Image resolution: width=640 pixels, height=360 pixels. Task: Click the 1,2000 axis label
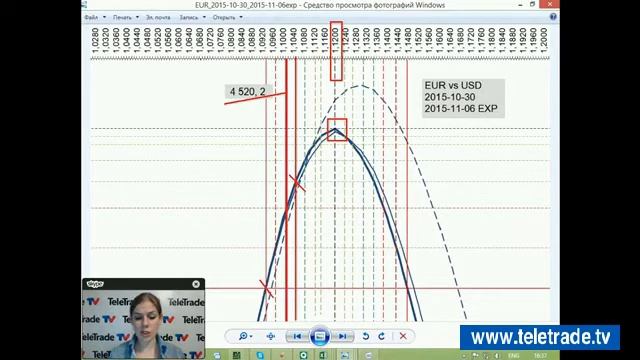pyautogui.click(x=543, y=40)
